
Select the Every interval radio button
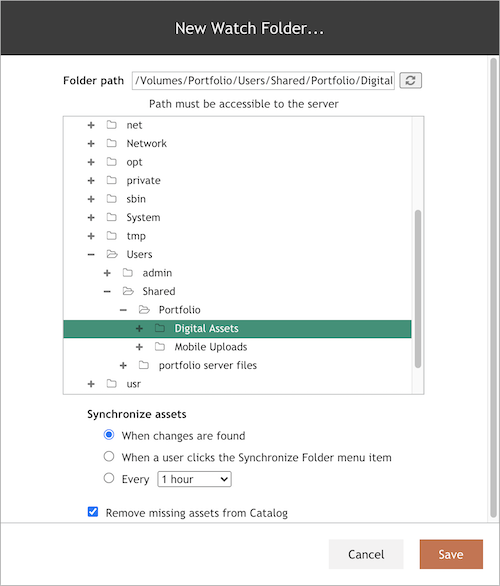(109, 478)
